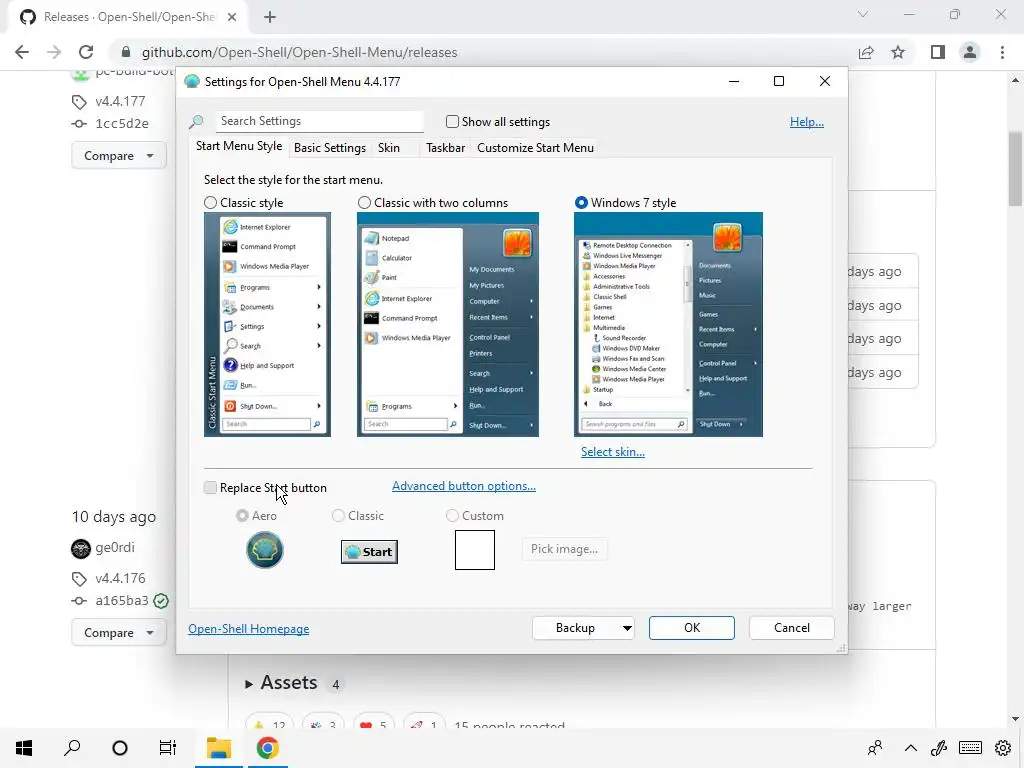Viewport: 1024px width, 768px height.
Task: Open Cortana from the taskbar
Action: point(120,748)
